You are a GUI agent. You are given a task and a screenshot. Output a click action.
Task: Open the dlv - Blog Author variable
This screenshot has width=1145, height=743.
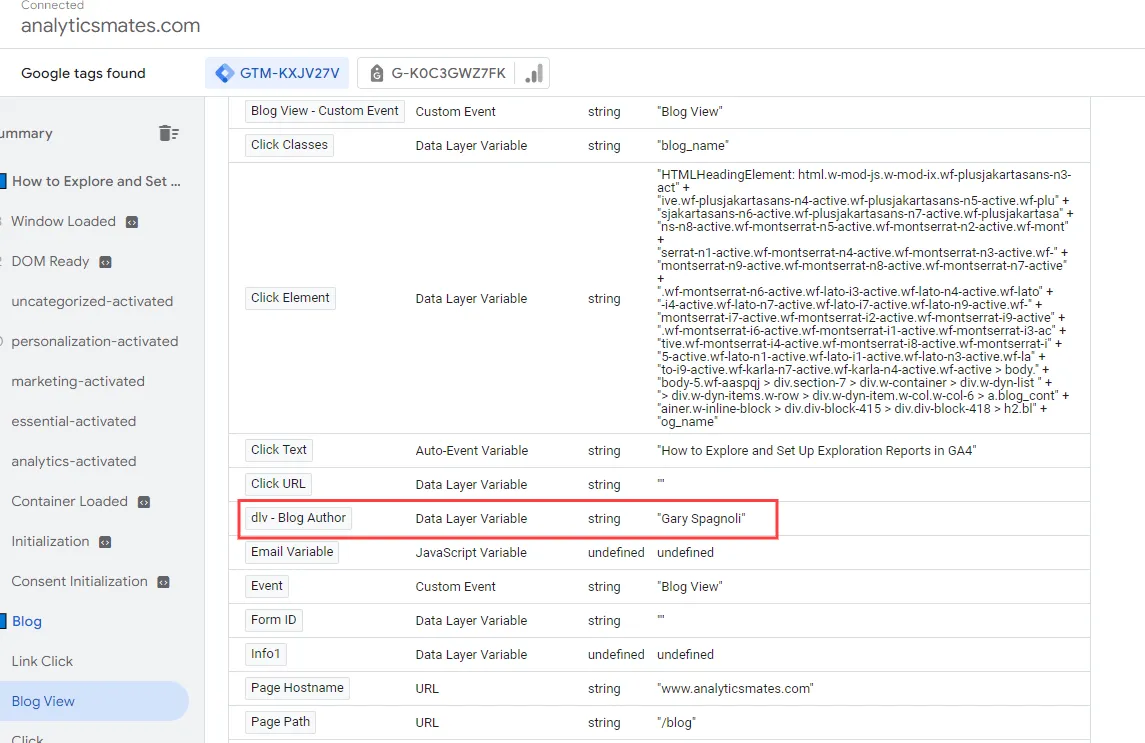click(x=299, y=518)
